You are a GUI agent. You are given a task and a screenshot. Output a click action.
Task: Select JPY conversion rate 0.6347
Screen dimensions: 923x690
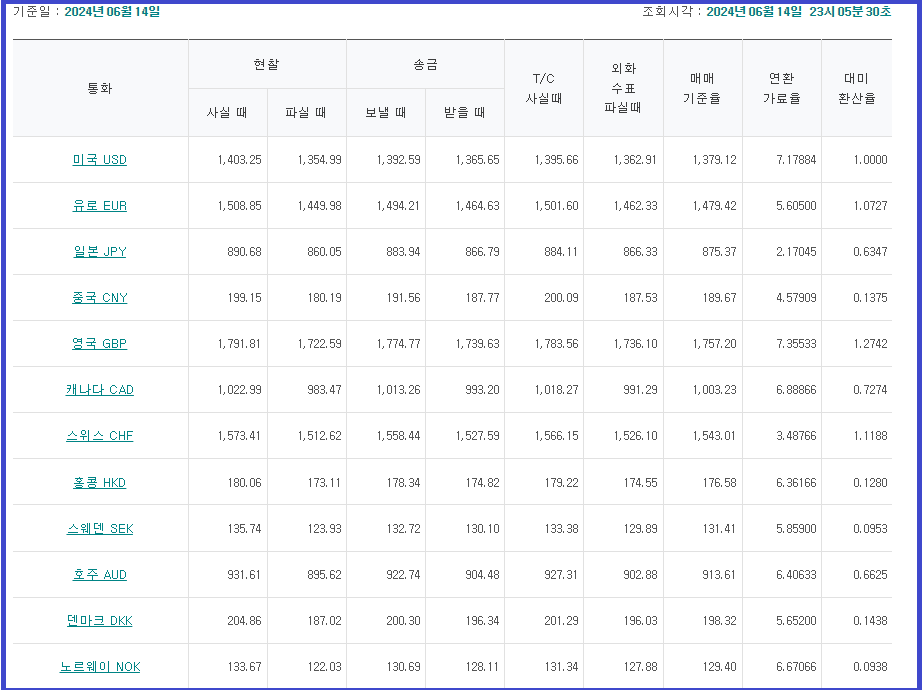coord(871,251)
